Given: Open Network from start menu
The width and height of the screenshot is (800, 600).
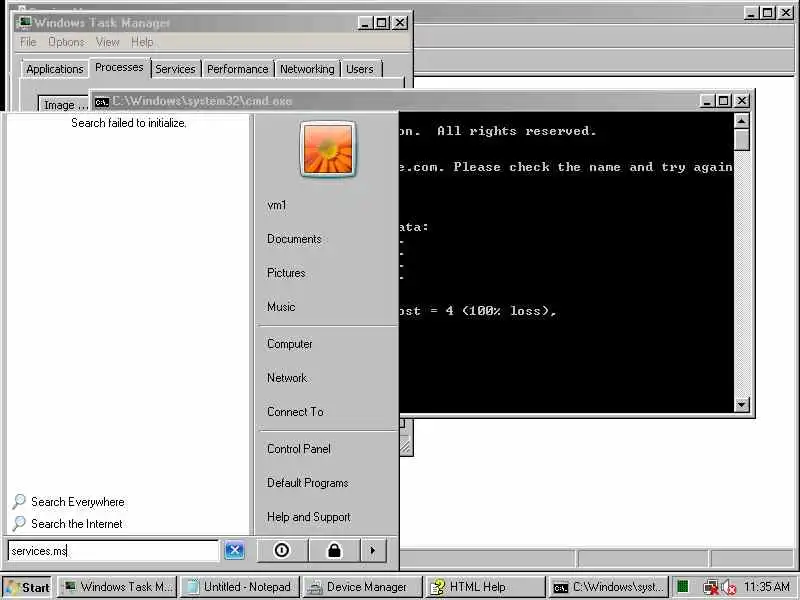Looking at the screenshot, I should [x=287, y=378].
